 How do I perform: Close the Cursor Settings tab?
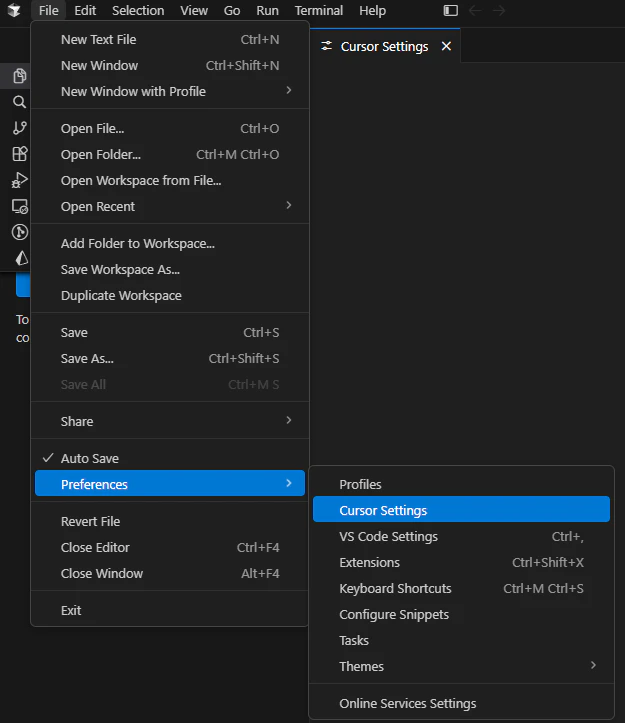pyautogui.click(x=446, y=46)
